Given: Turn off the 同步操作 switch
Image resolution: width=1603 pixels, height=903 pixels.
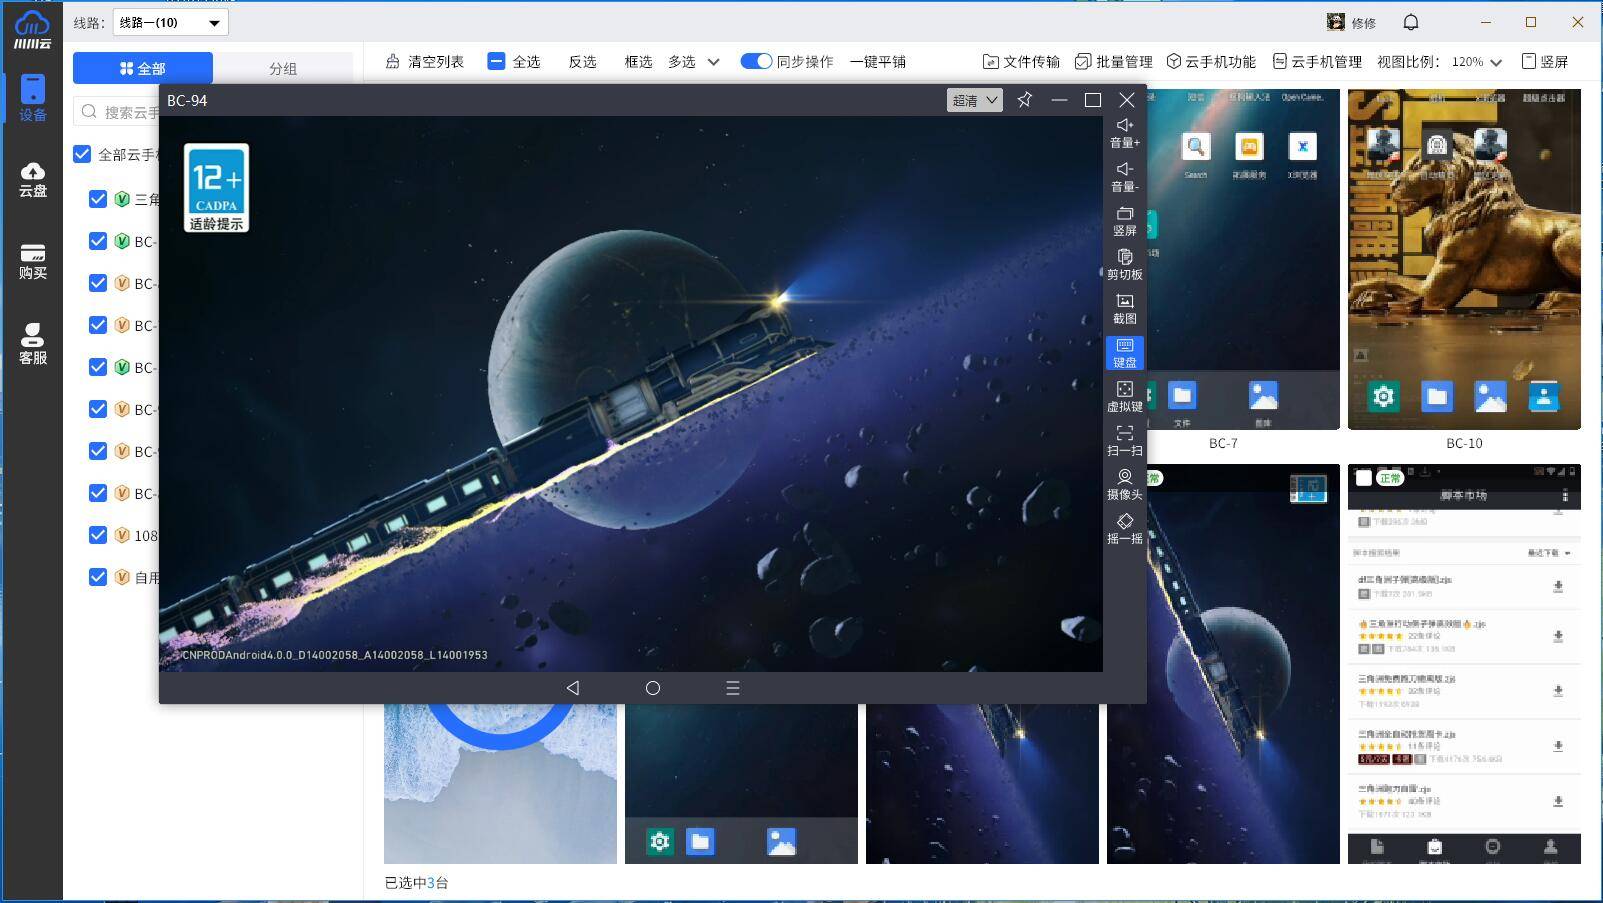Looking at the screenshot, I should click(x=756, y=61).
